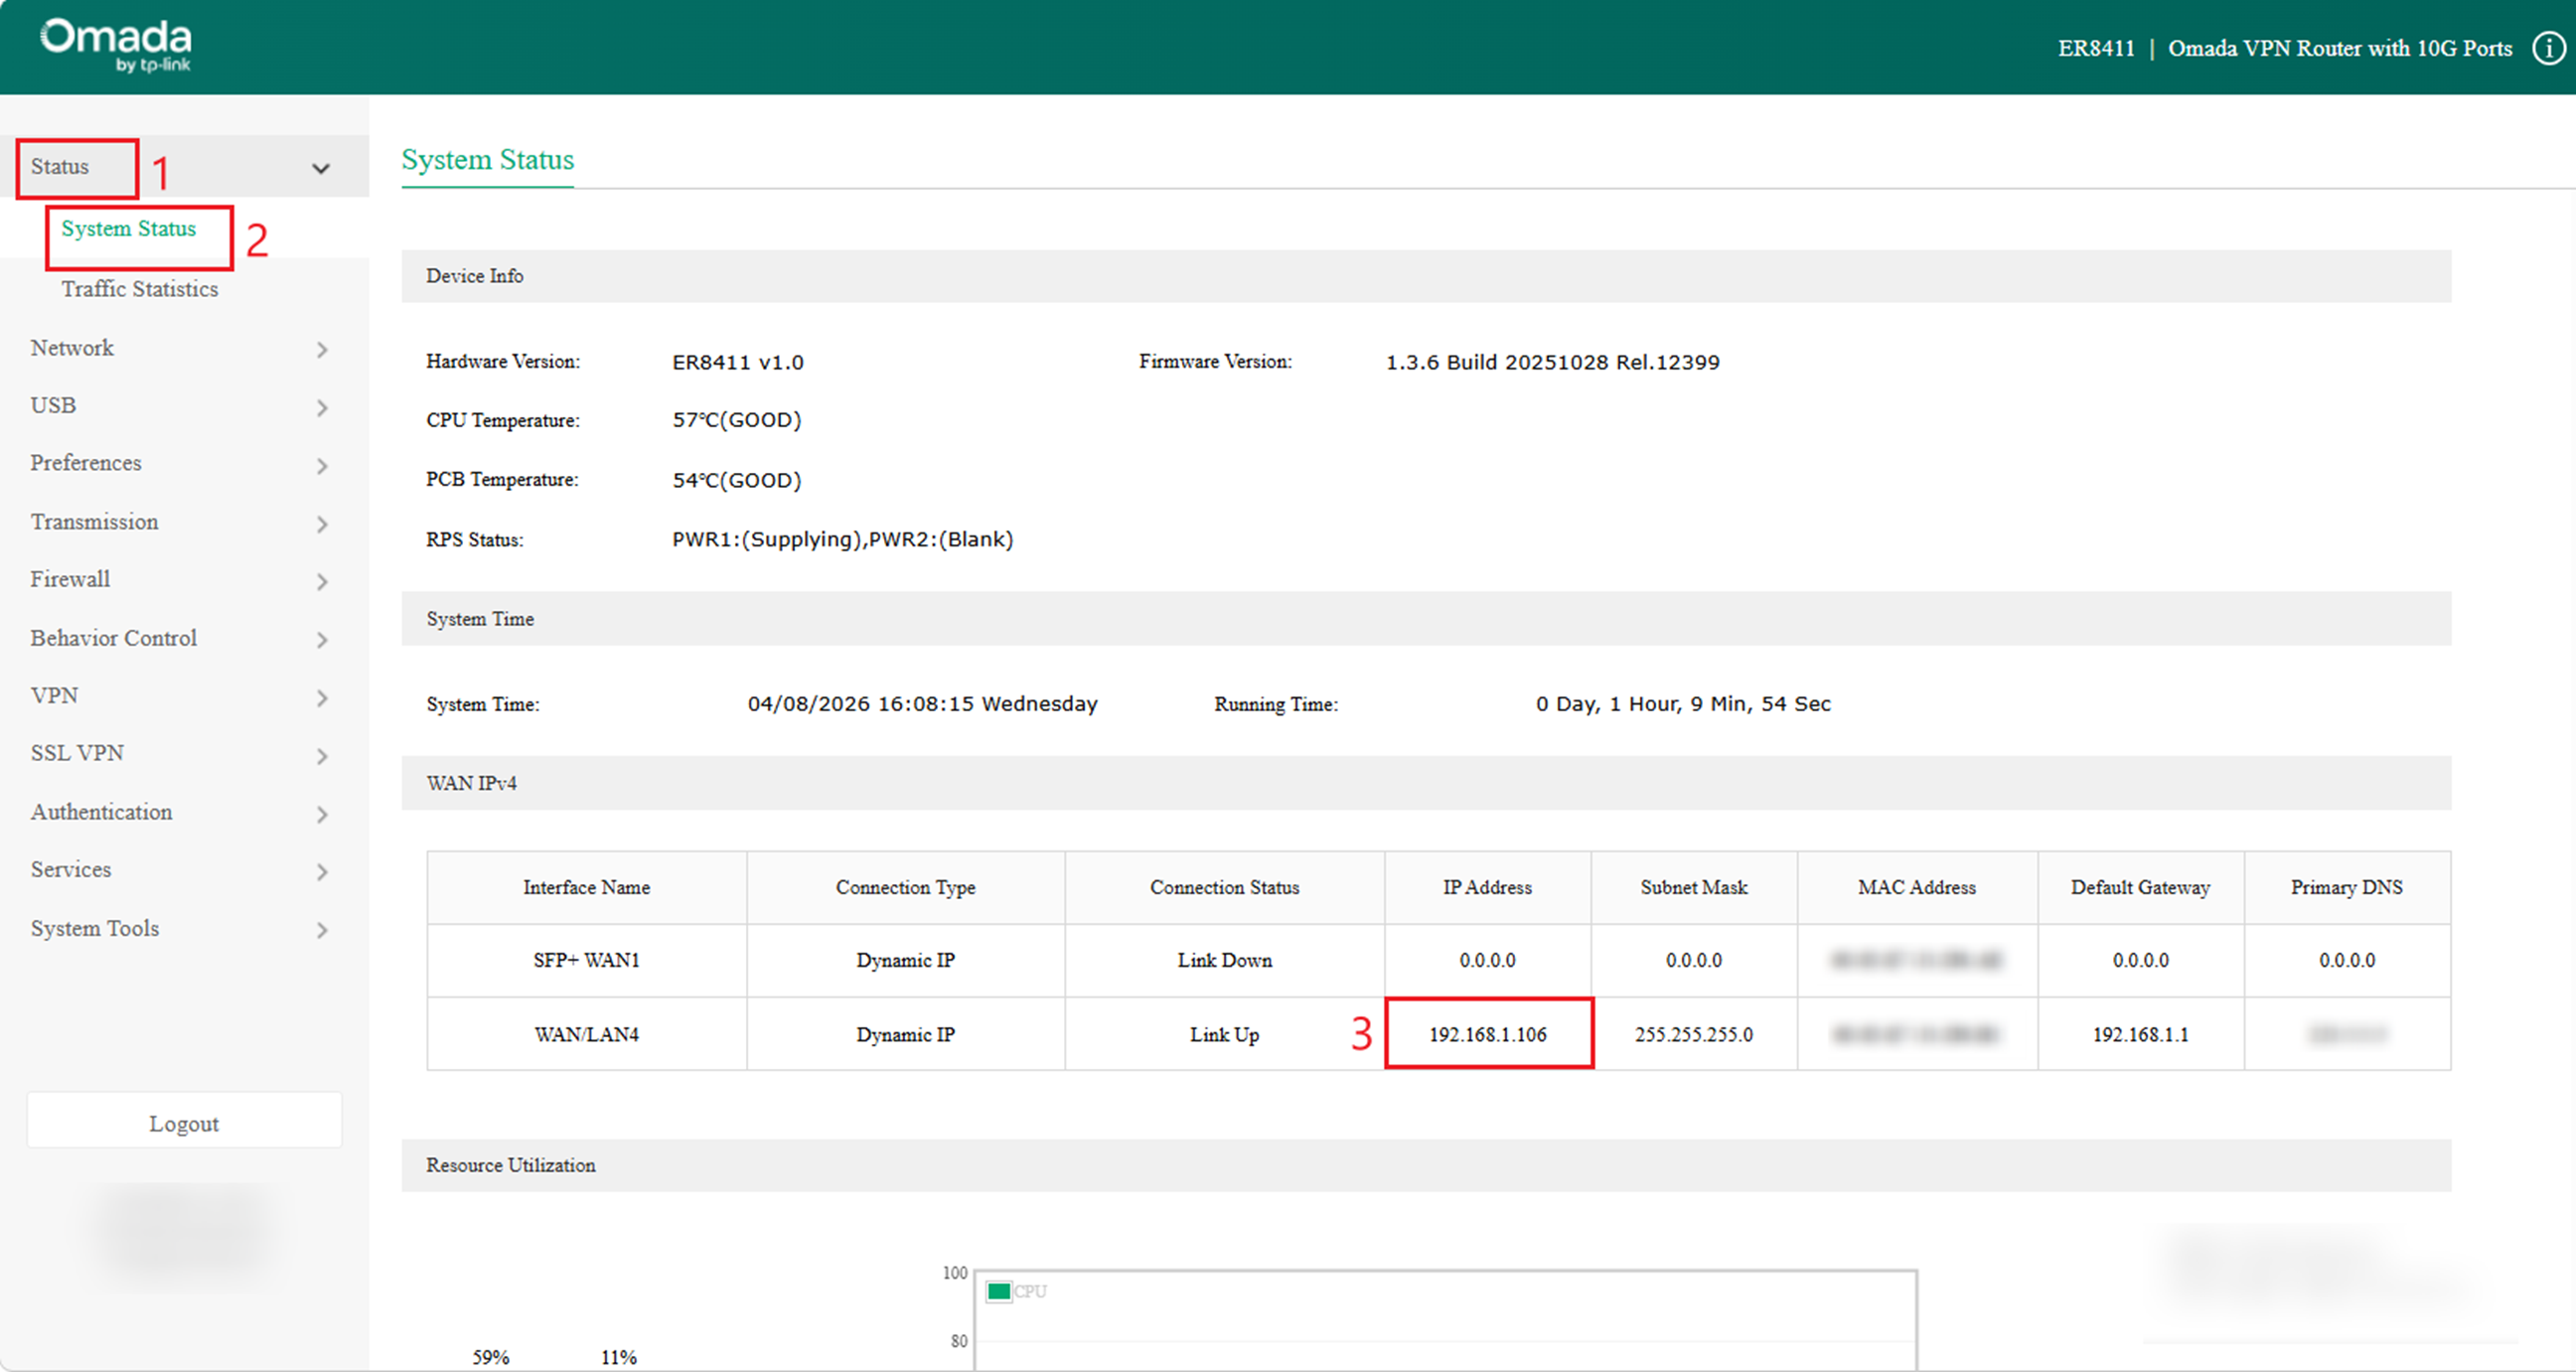Expand the Behavior Control section
This screenshot has height=1372, width=2576.
[322, 640]
